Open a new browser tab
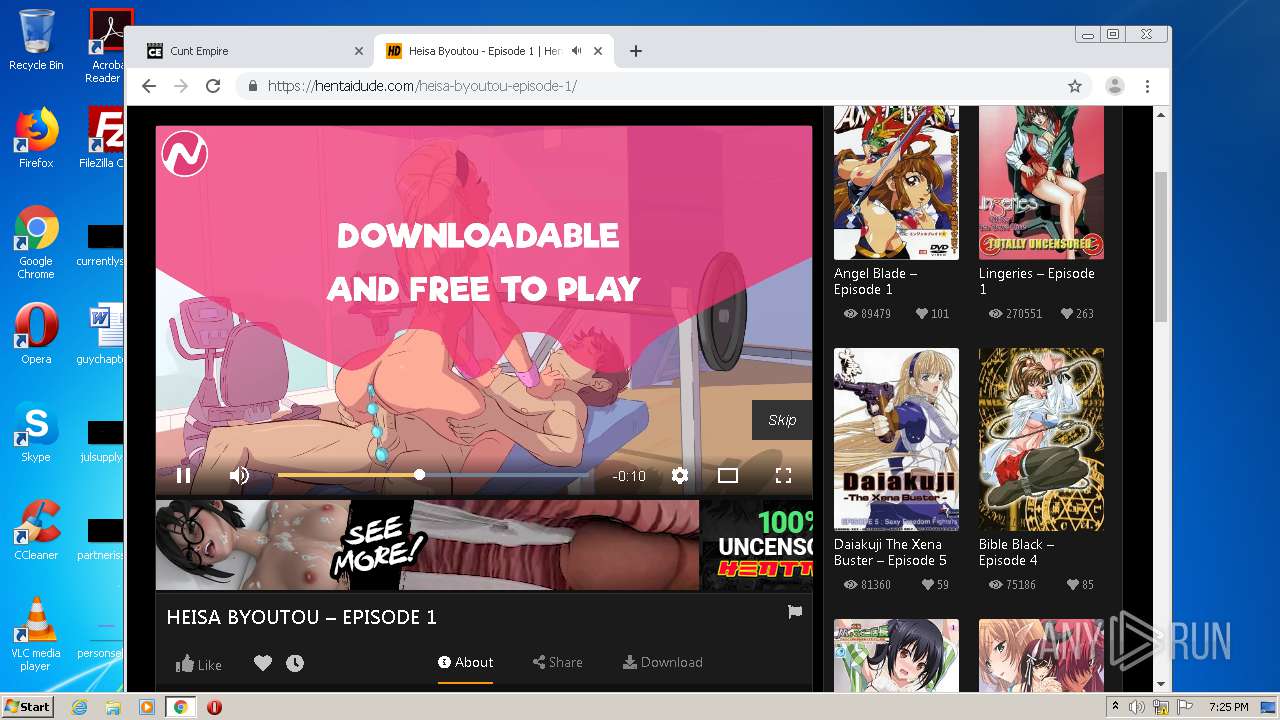 click(635, 51)
